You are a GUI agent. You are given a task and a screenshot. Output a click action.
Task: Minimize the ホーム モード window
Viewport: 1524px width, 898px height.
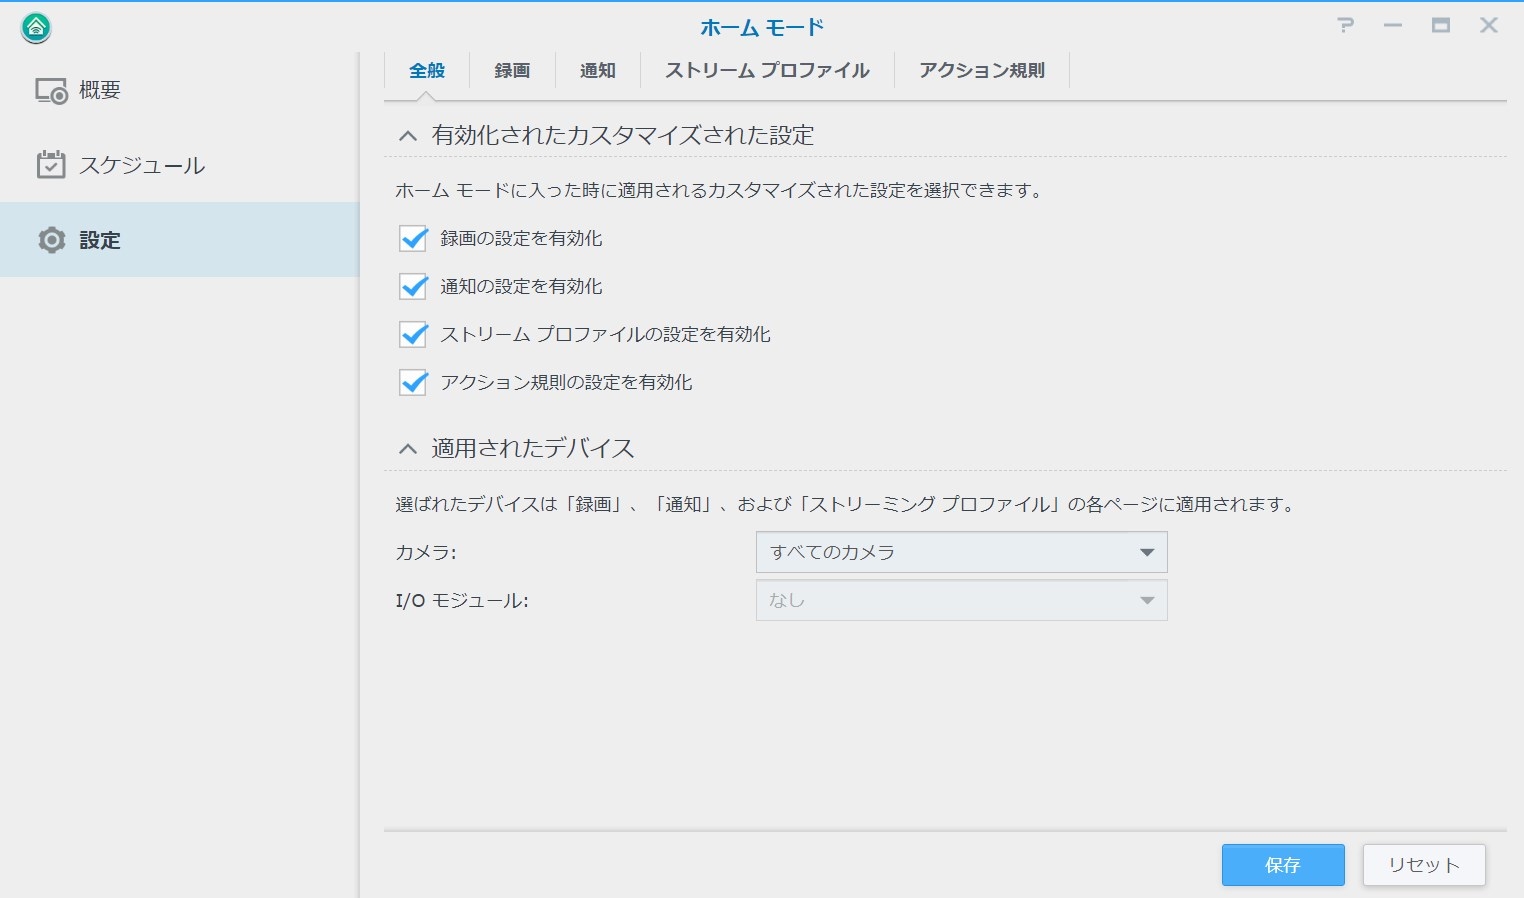pyautogui.click(x=1392, y=26)
